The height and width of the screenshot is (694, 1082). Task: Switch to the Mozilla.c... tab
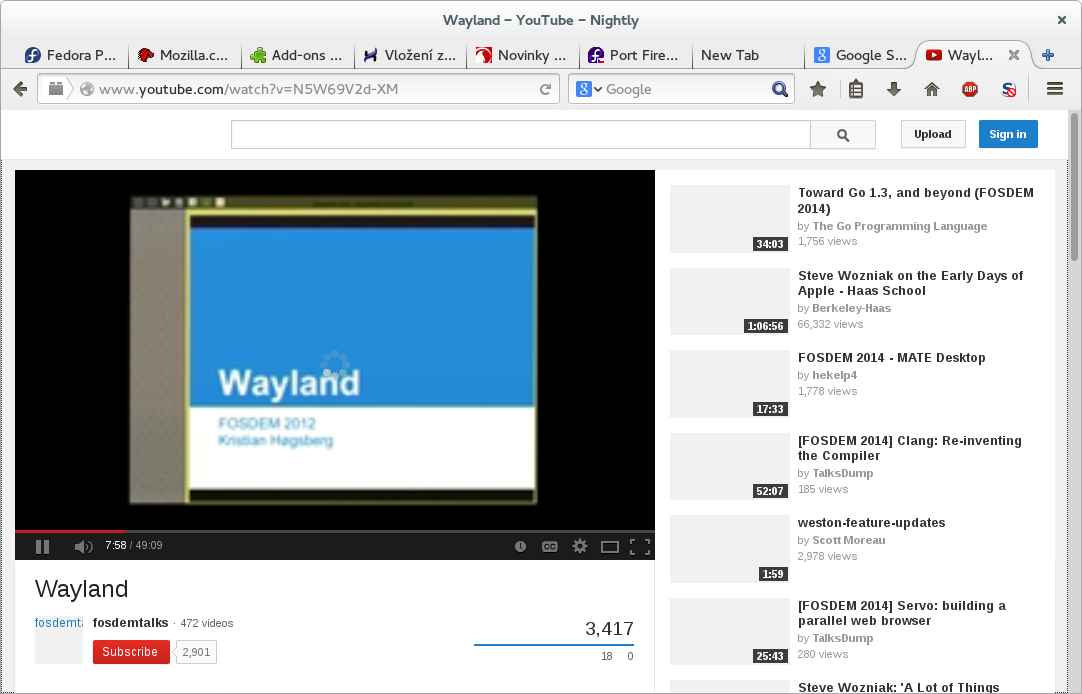coord(183,55)
